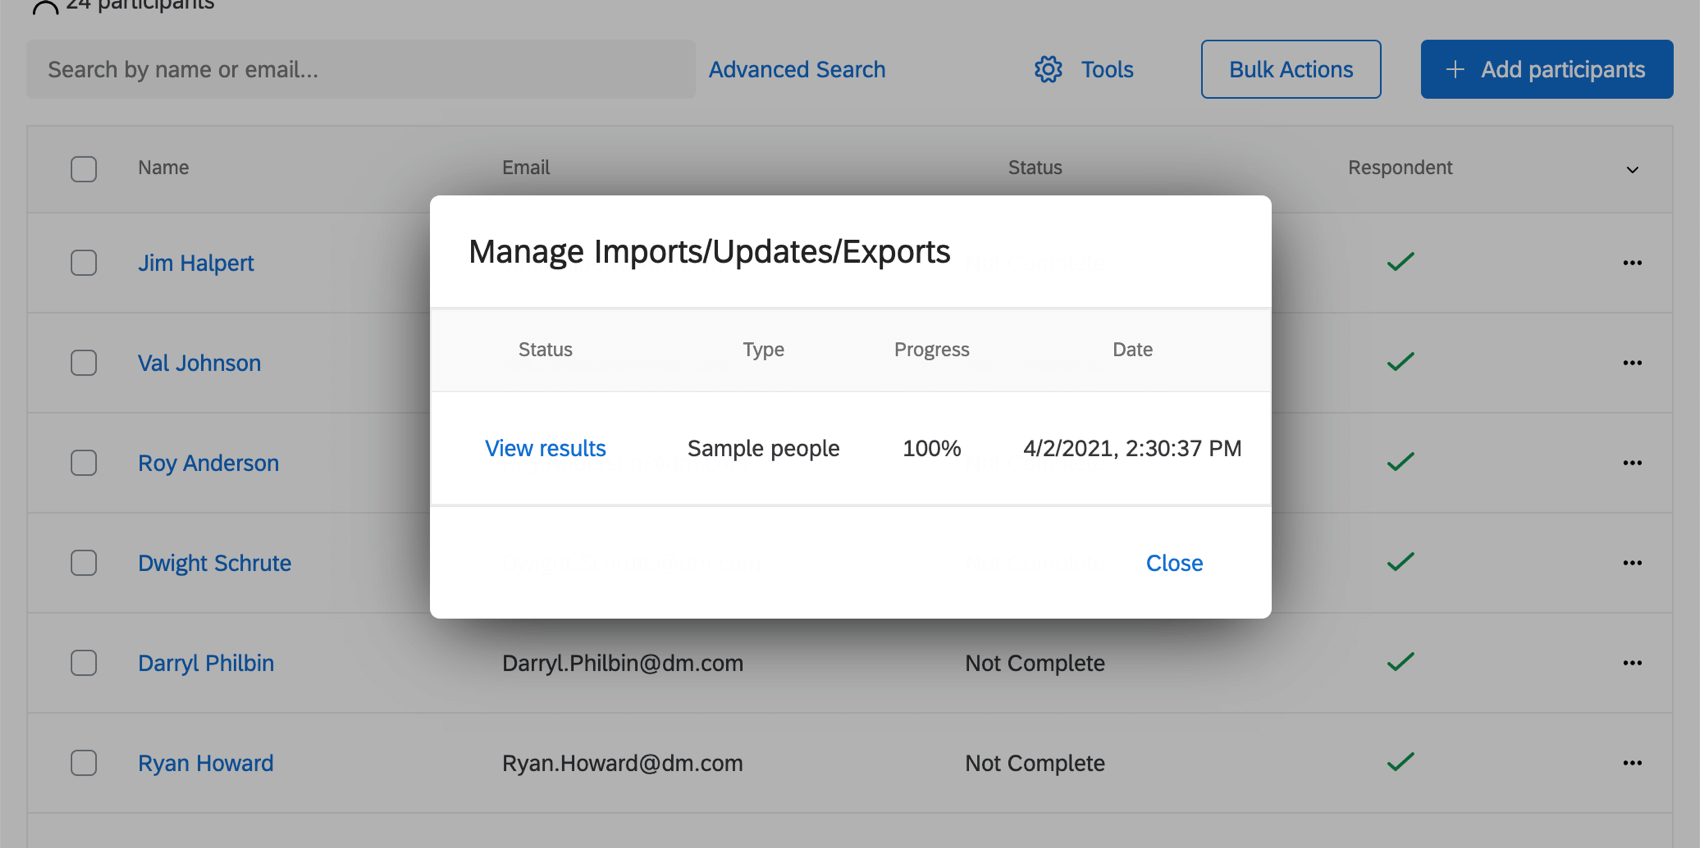Image resolution: width=1700 pixels, height=848 pixels.
Task: Tick the Darryl Philbin checkbox
Action: click(84, 663)
